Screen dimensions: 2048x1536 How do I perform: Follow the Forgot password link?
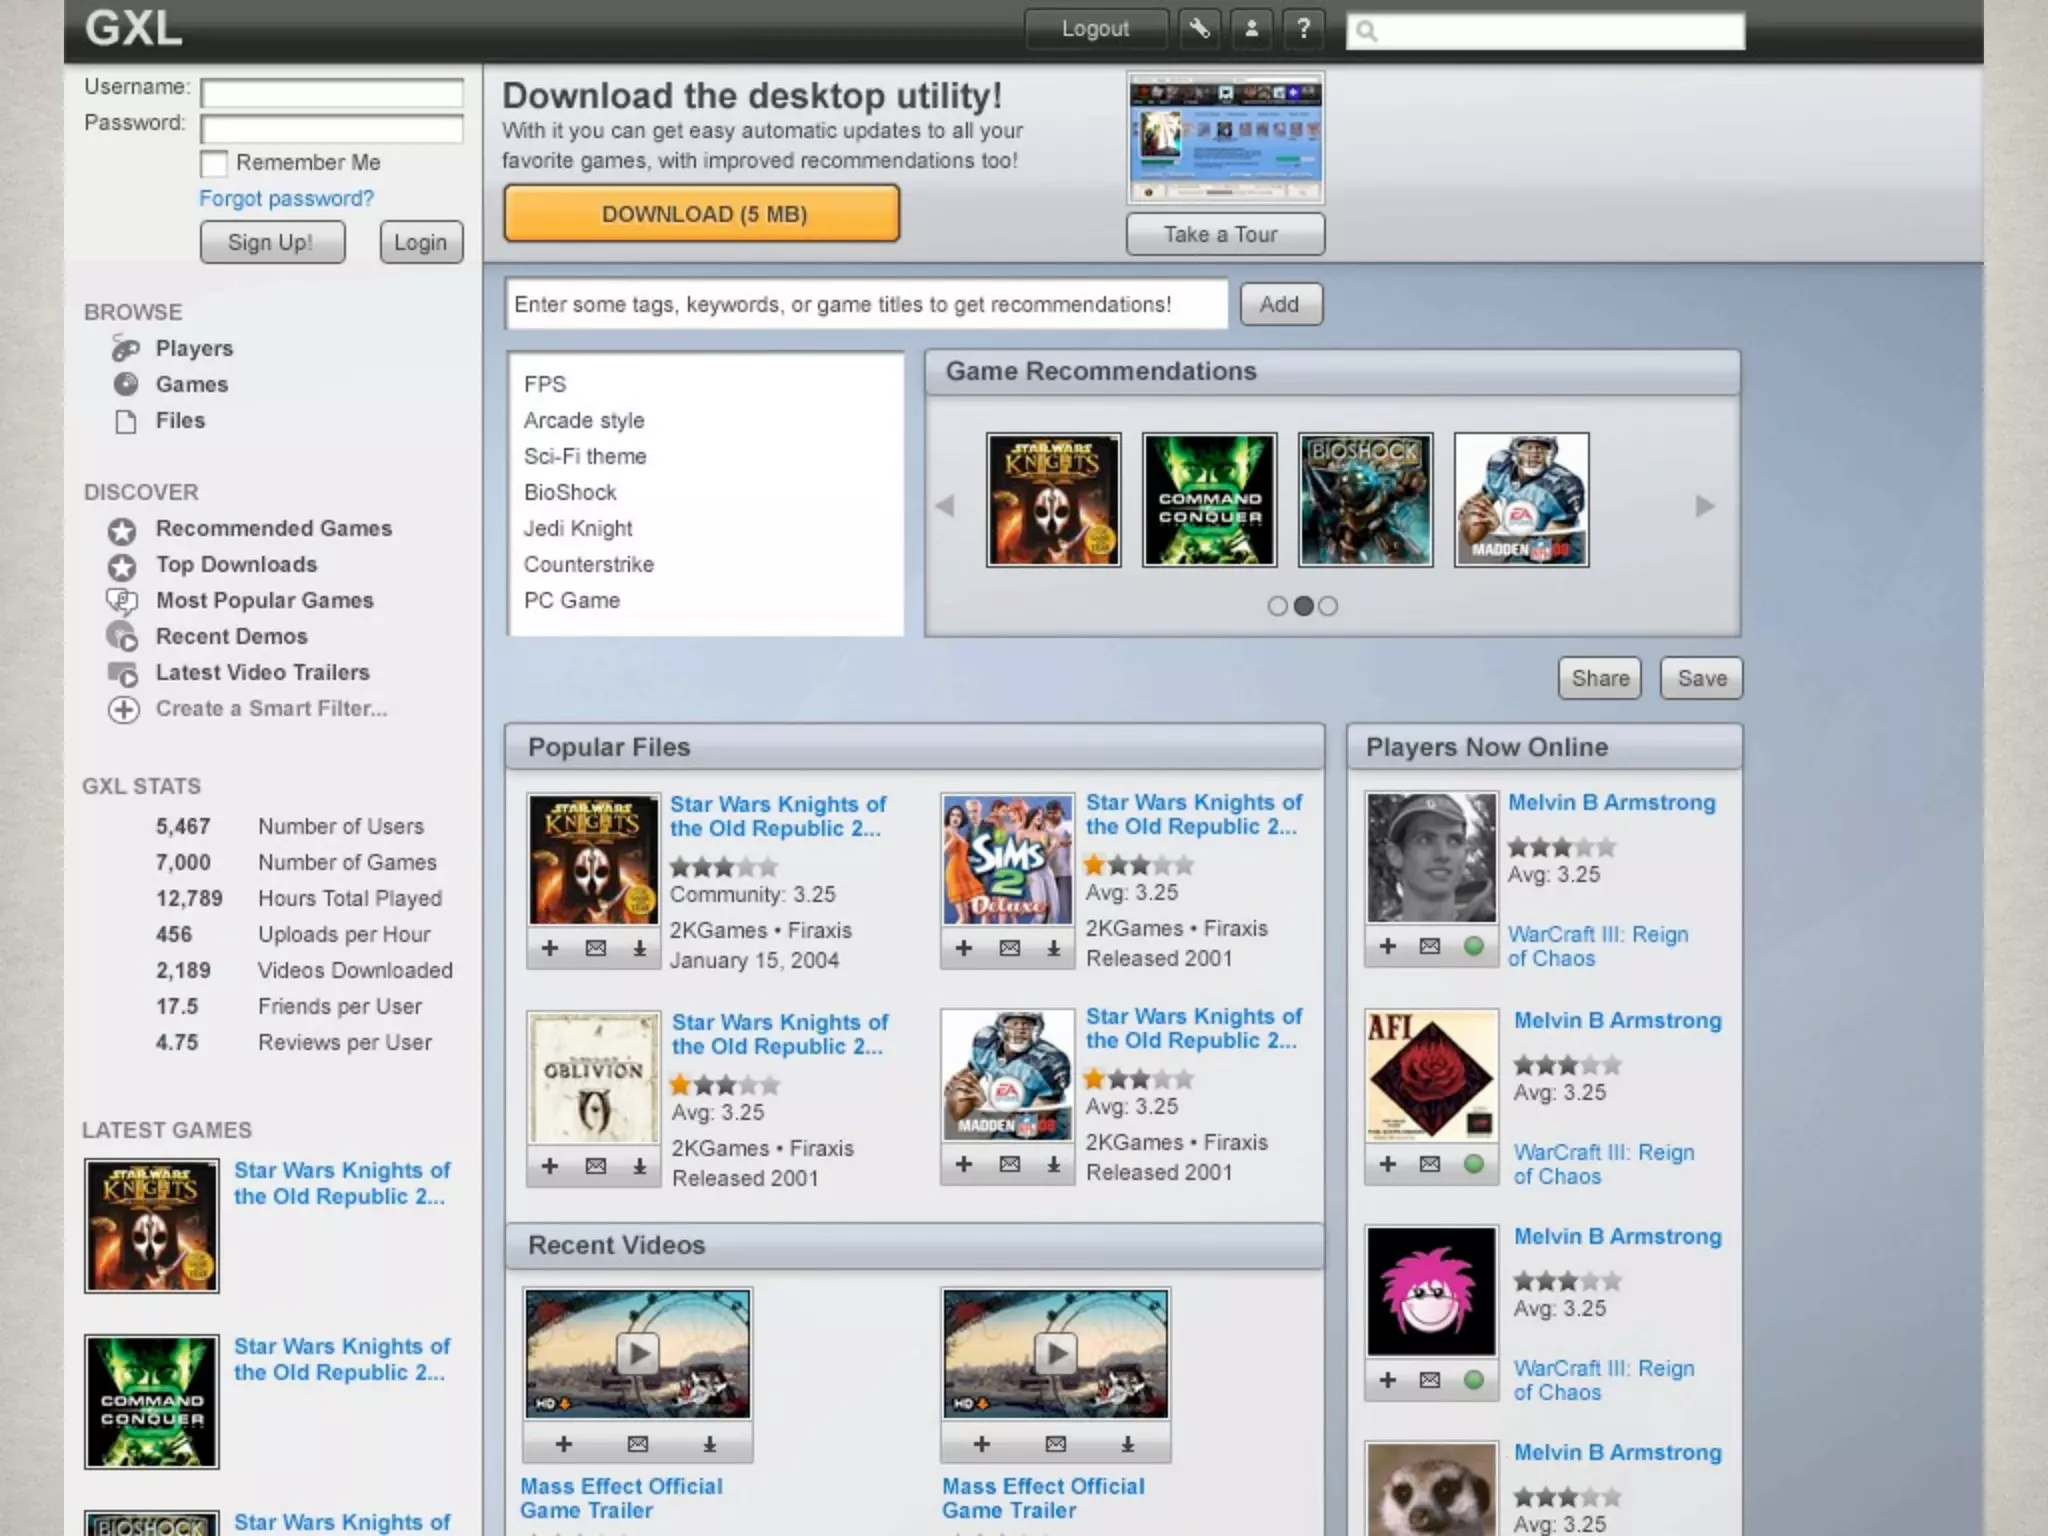pos(286,199)
